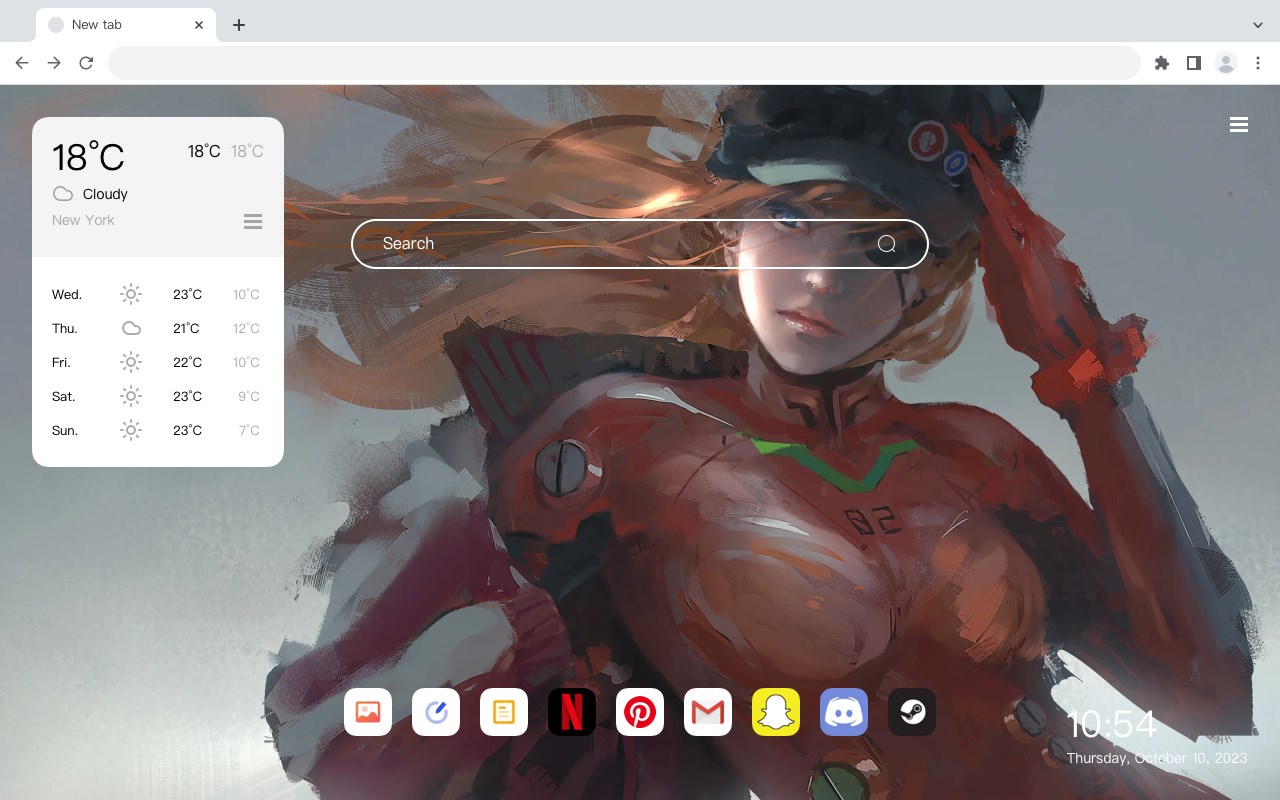Expand the tab search chevron
This screenshot has height=800, width=1280.
(1258, 25)
